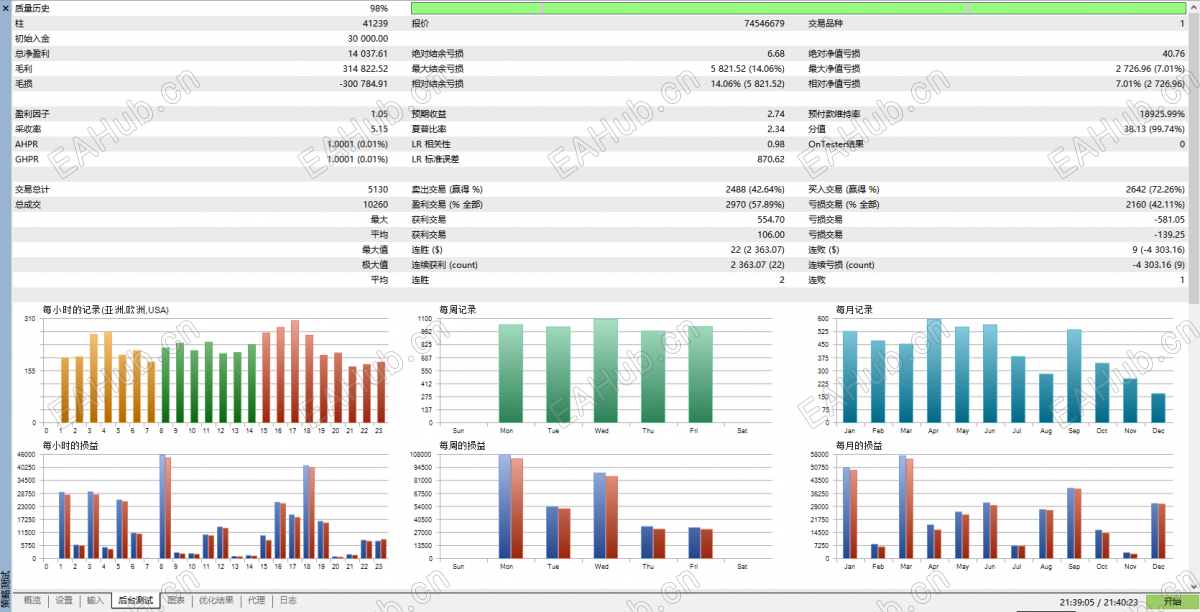Click the 连胜 ($) value 22 (2 363.07)
This screenshot has height=612, width=1200.
pyautogui.click(x=757, y=249)
